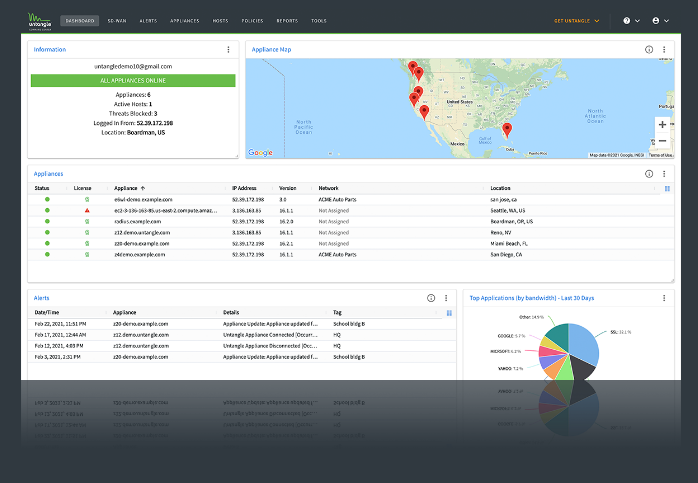Open the help menu question mark icon
This screenshot has width=698, height=483.
click(626, 20)
